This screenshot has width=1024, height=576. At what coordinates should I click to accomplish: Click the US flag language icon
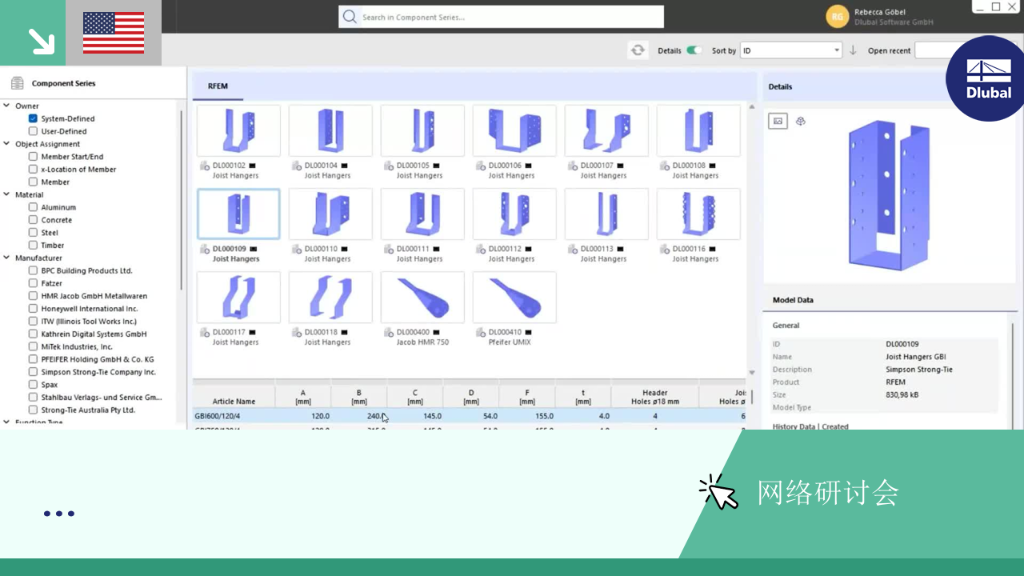(x=114, y=33)
